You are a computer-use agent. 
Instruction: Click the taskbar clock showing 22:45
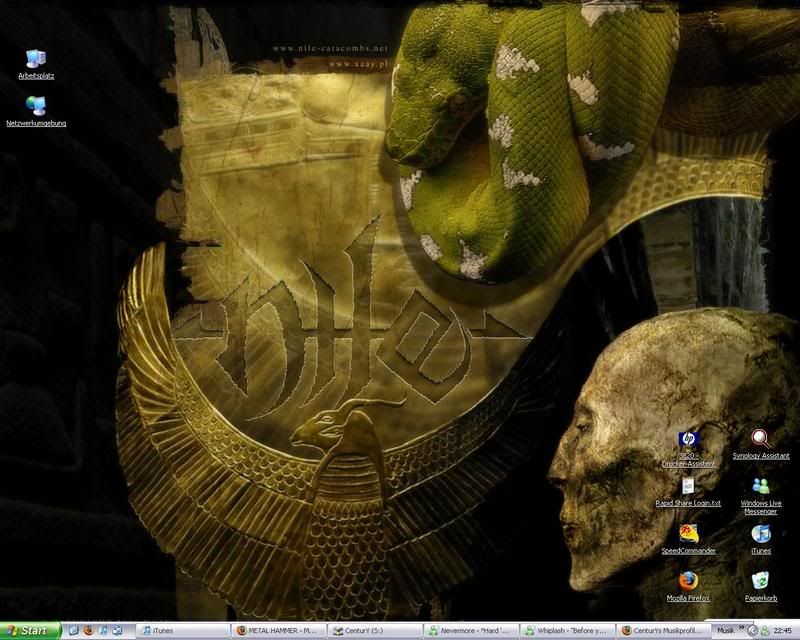[x=783, y=631]
